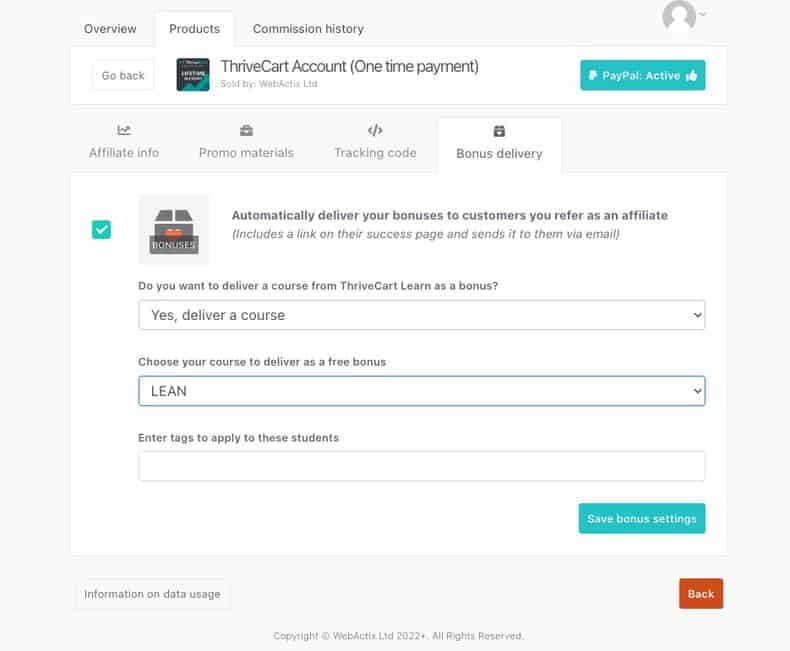Expand the avatar dropdown chevron

click(x=703, y=14)
